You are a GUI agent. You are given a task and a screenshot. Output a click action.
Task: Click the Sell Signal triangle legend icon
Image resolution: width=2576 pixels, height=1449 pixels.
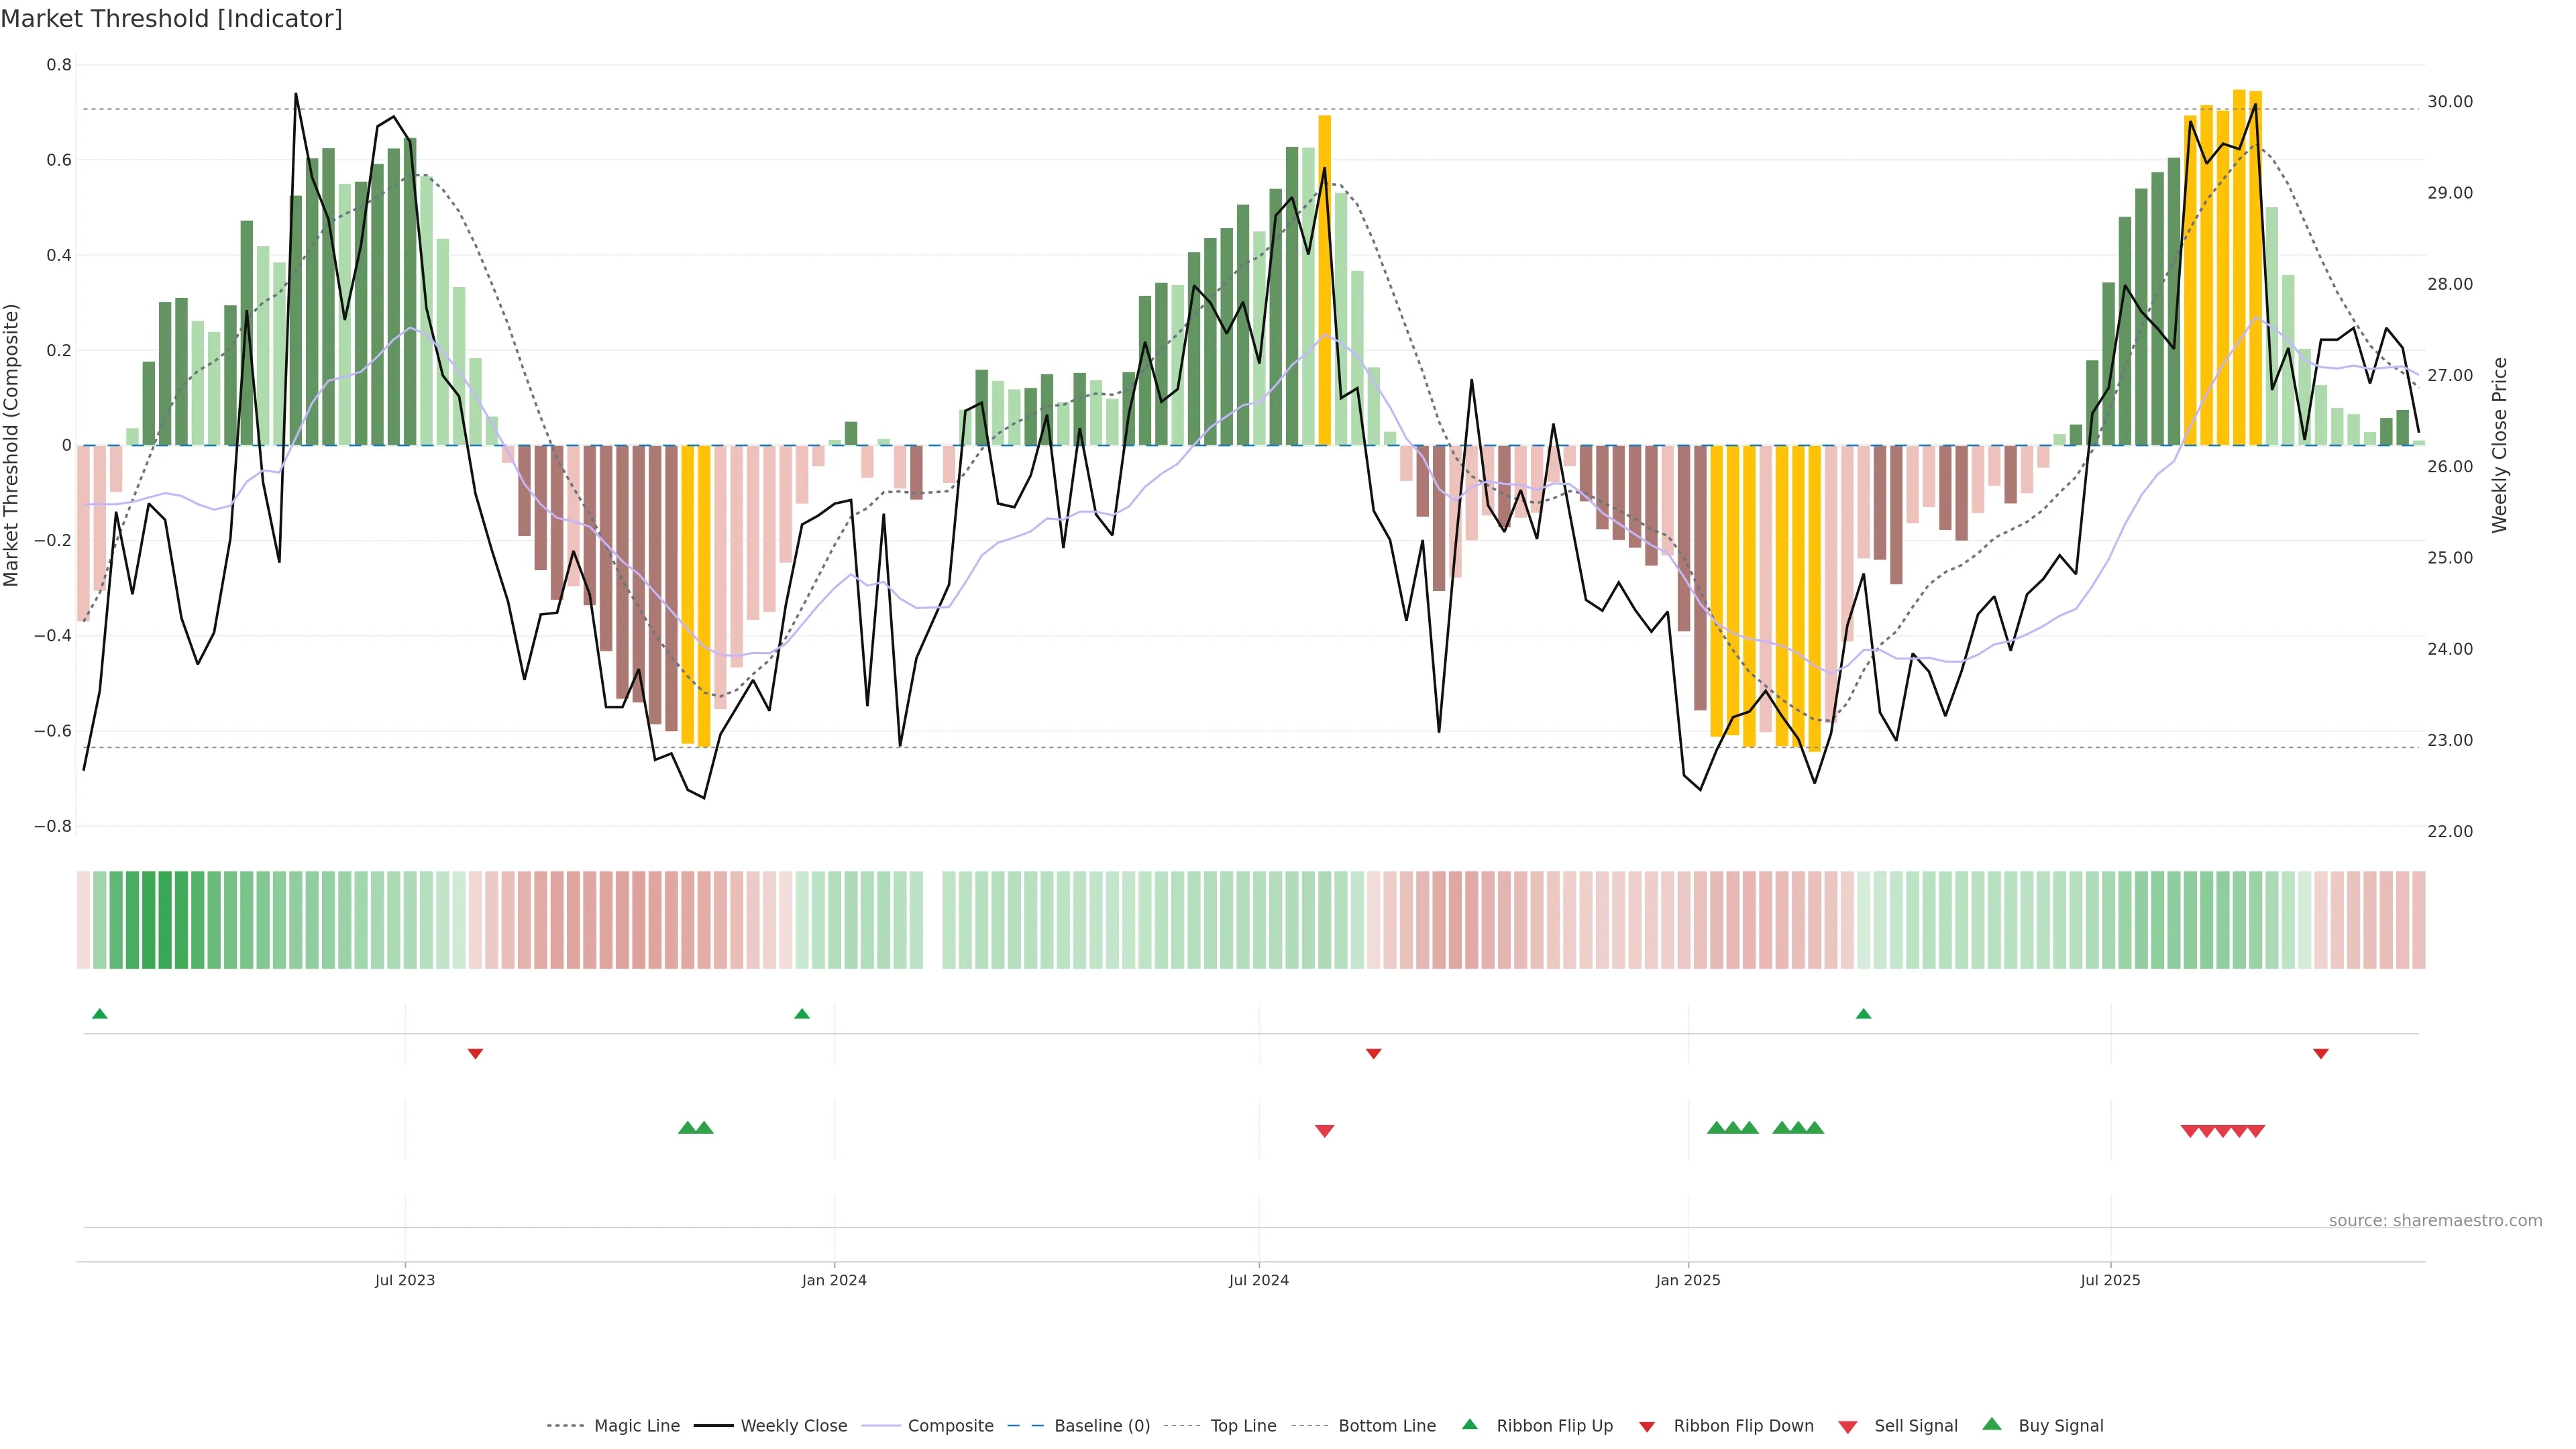pyautogui.click(x=1847, y=1426)
